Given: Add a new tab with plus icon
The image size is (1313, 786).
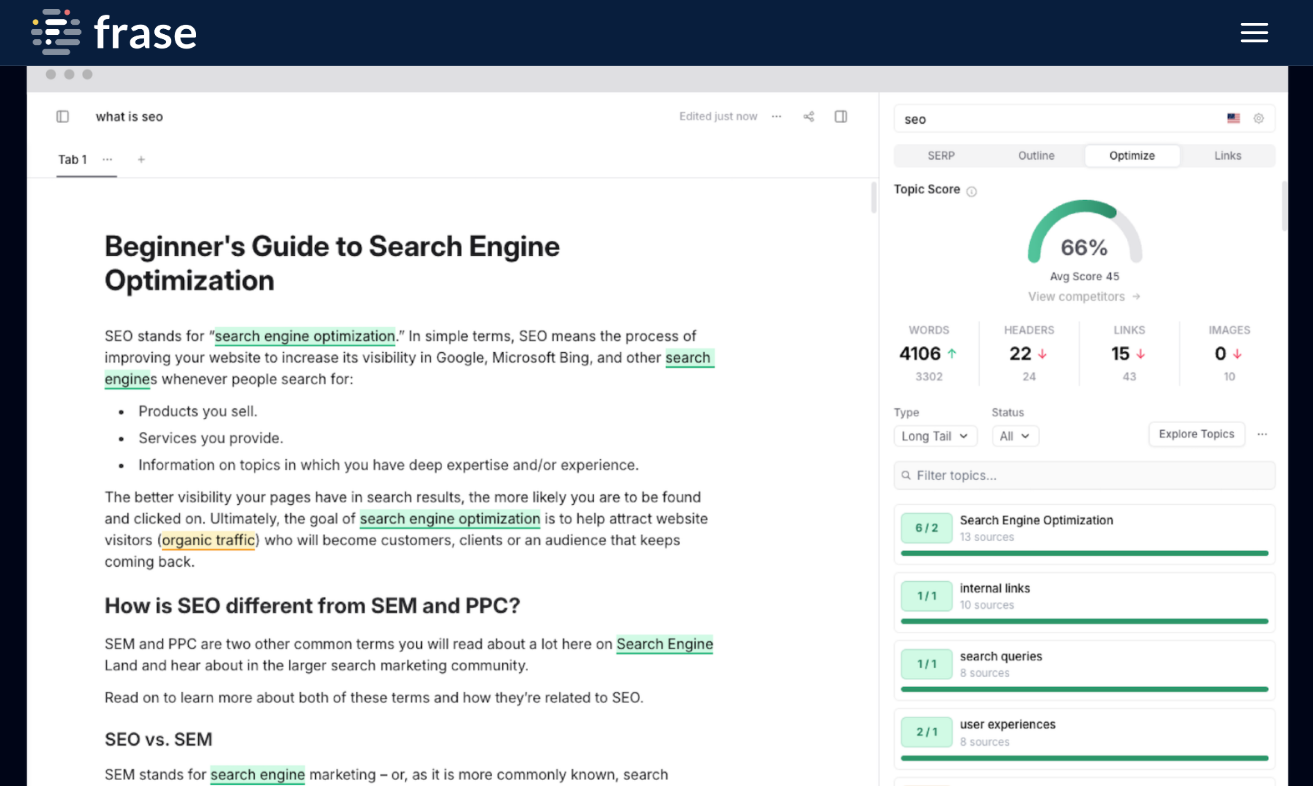Looking at the screenshot, I should pyautogui.click(x=141, y=159).
